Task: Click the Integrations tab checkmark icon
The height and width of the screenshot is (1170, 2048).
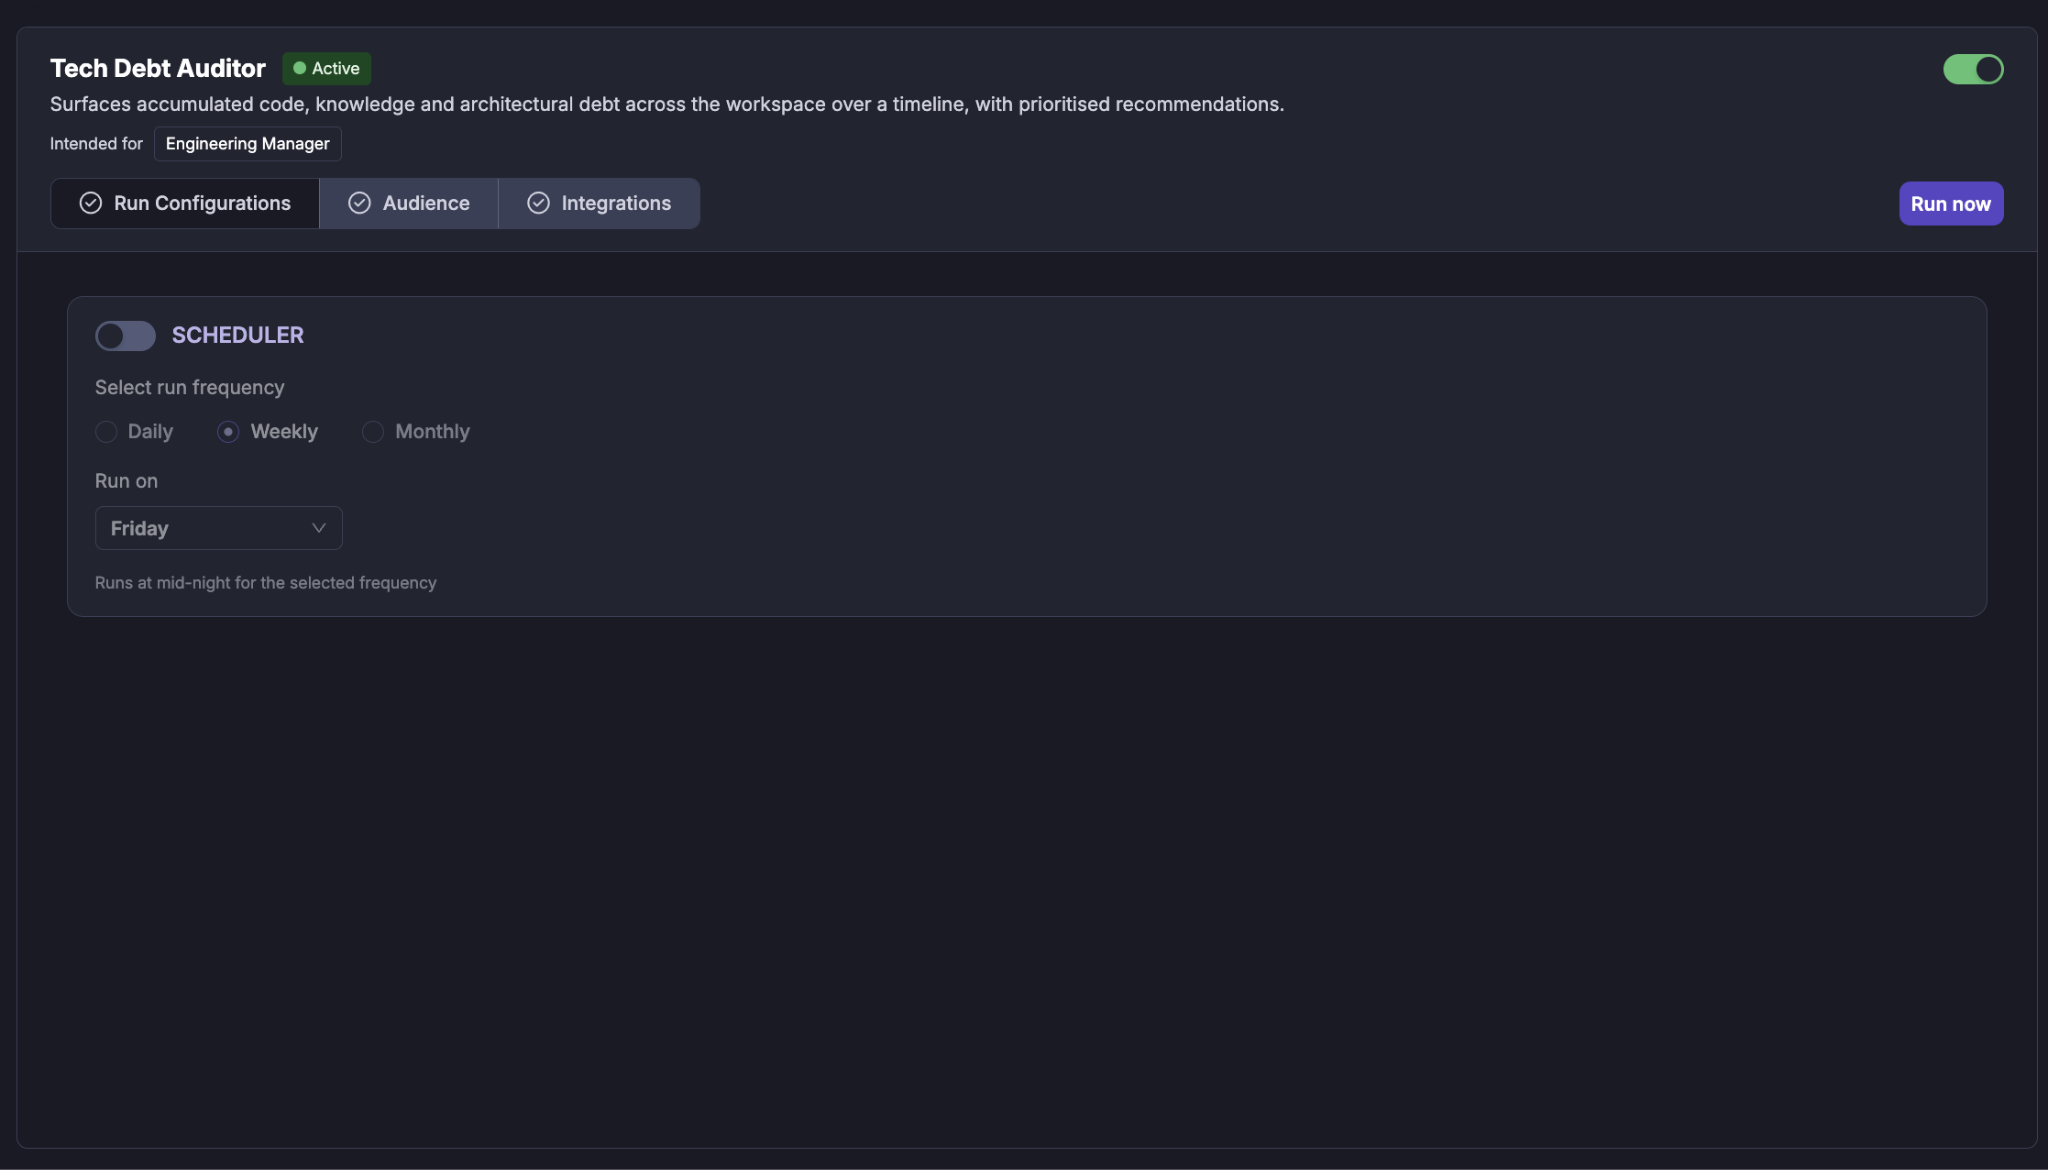Action: click(538, 203)
